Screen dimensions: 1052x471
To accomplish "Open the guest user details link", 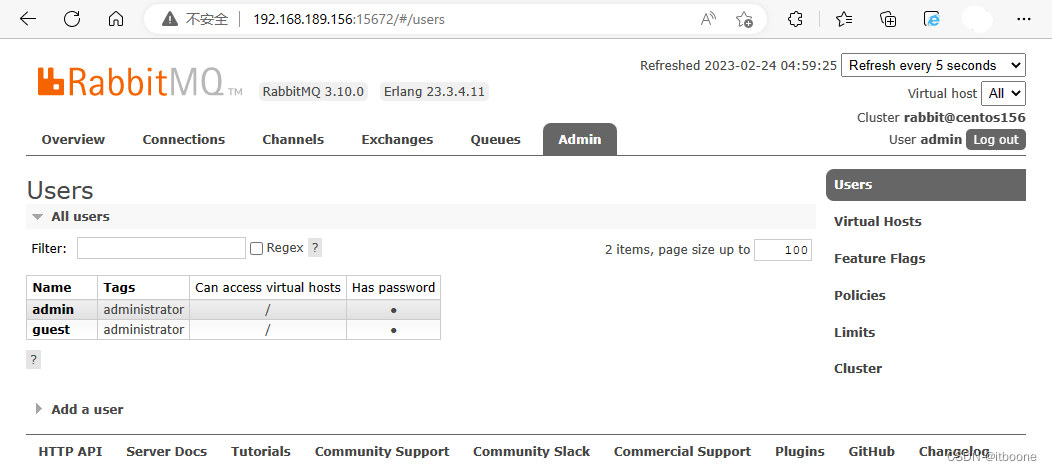I will coord(51,329).
